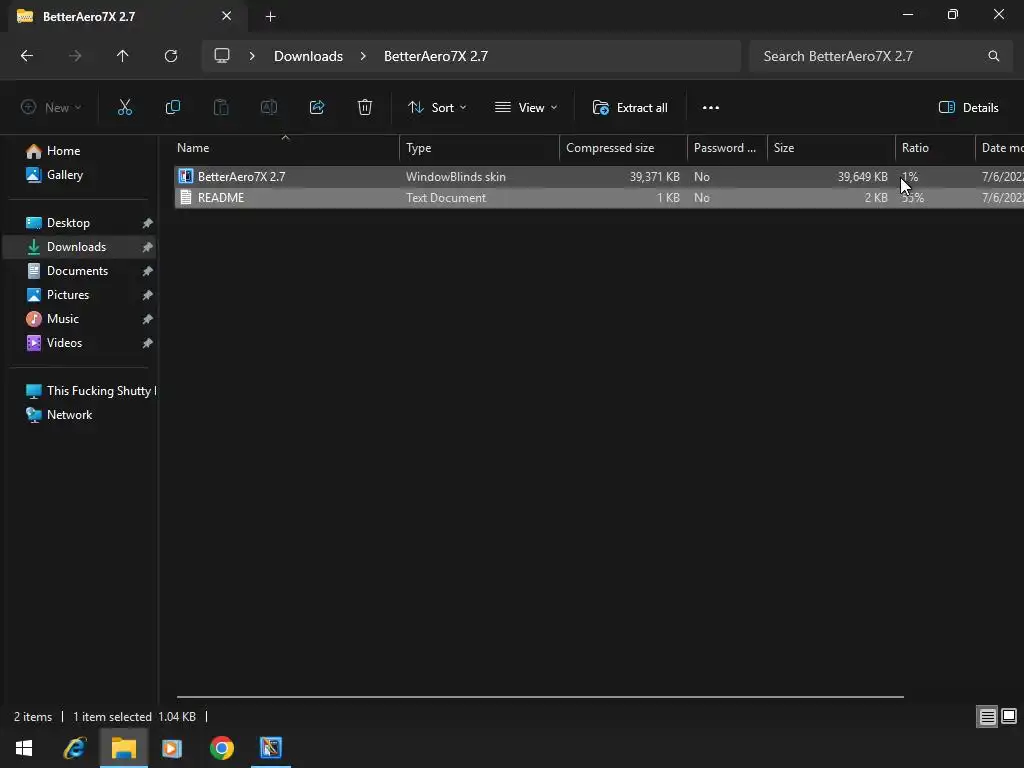The image size is (1024, 768).
Task: Click the Forward navigation arrow
Action: point(75,56)
